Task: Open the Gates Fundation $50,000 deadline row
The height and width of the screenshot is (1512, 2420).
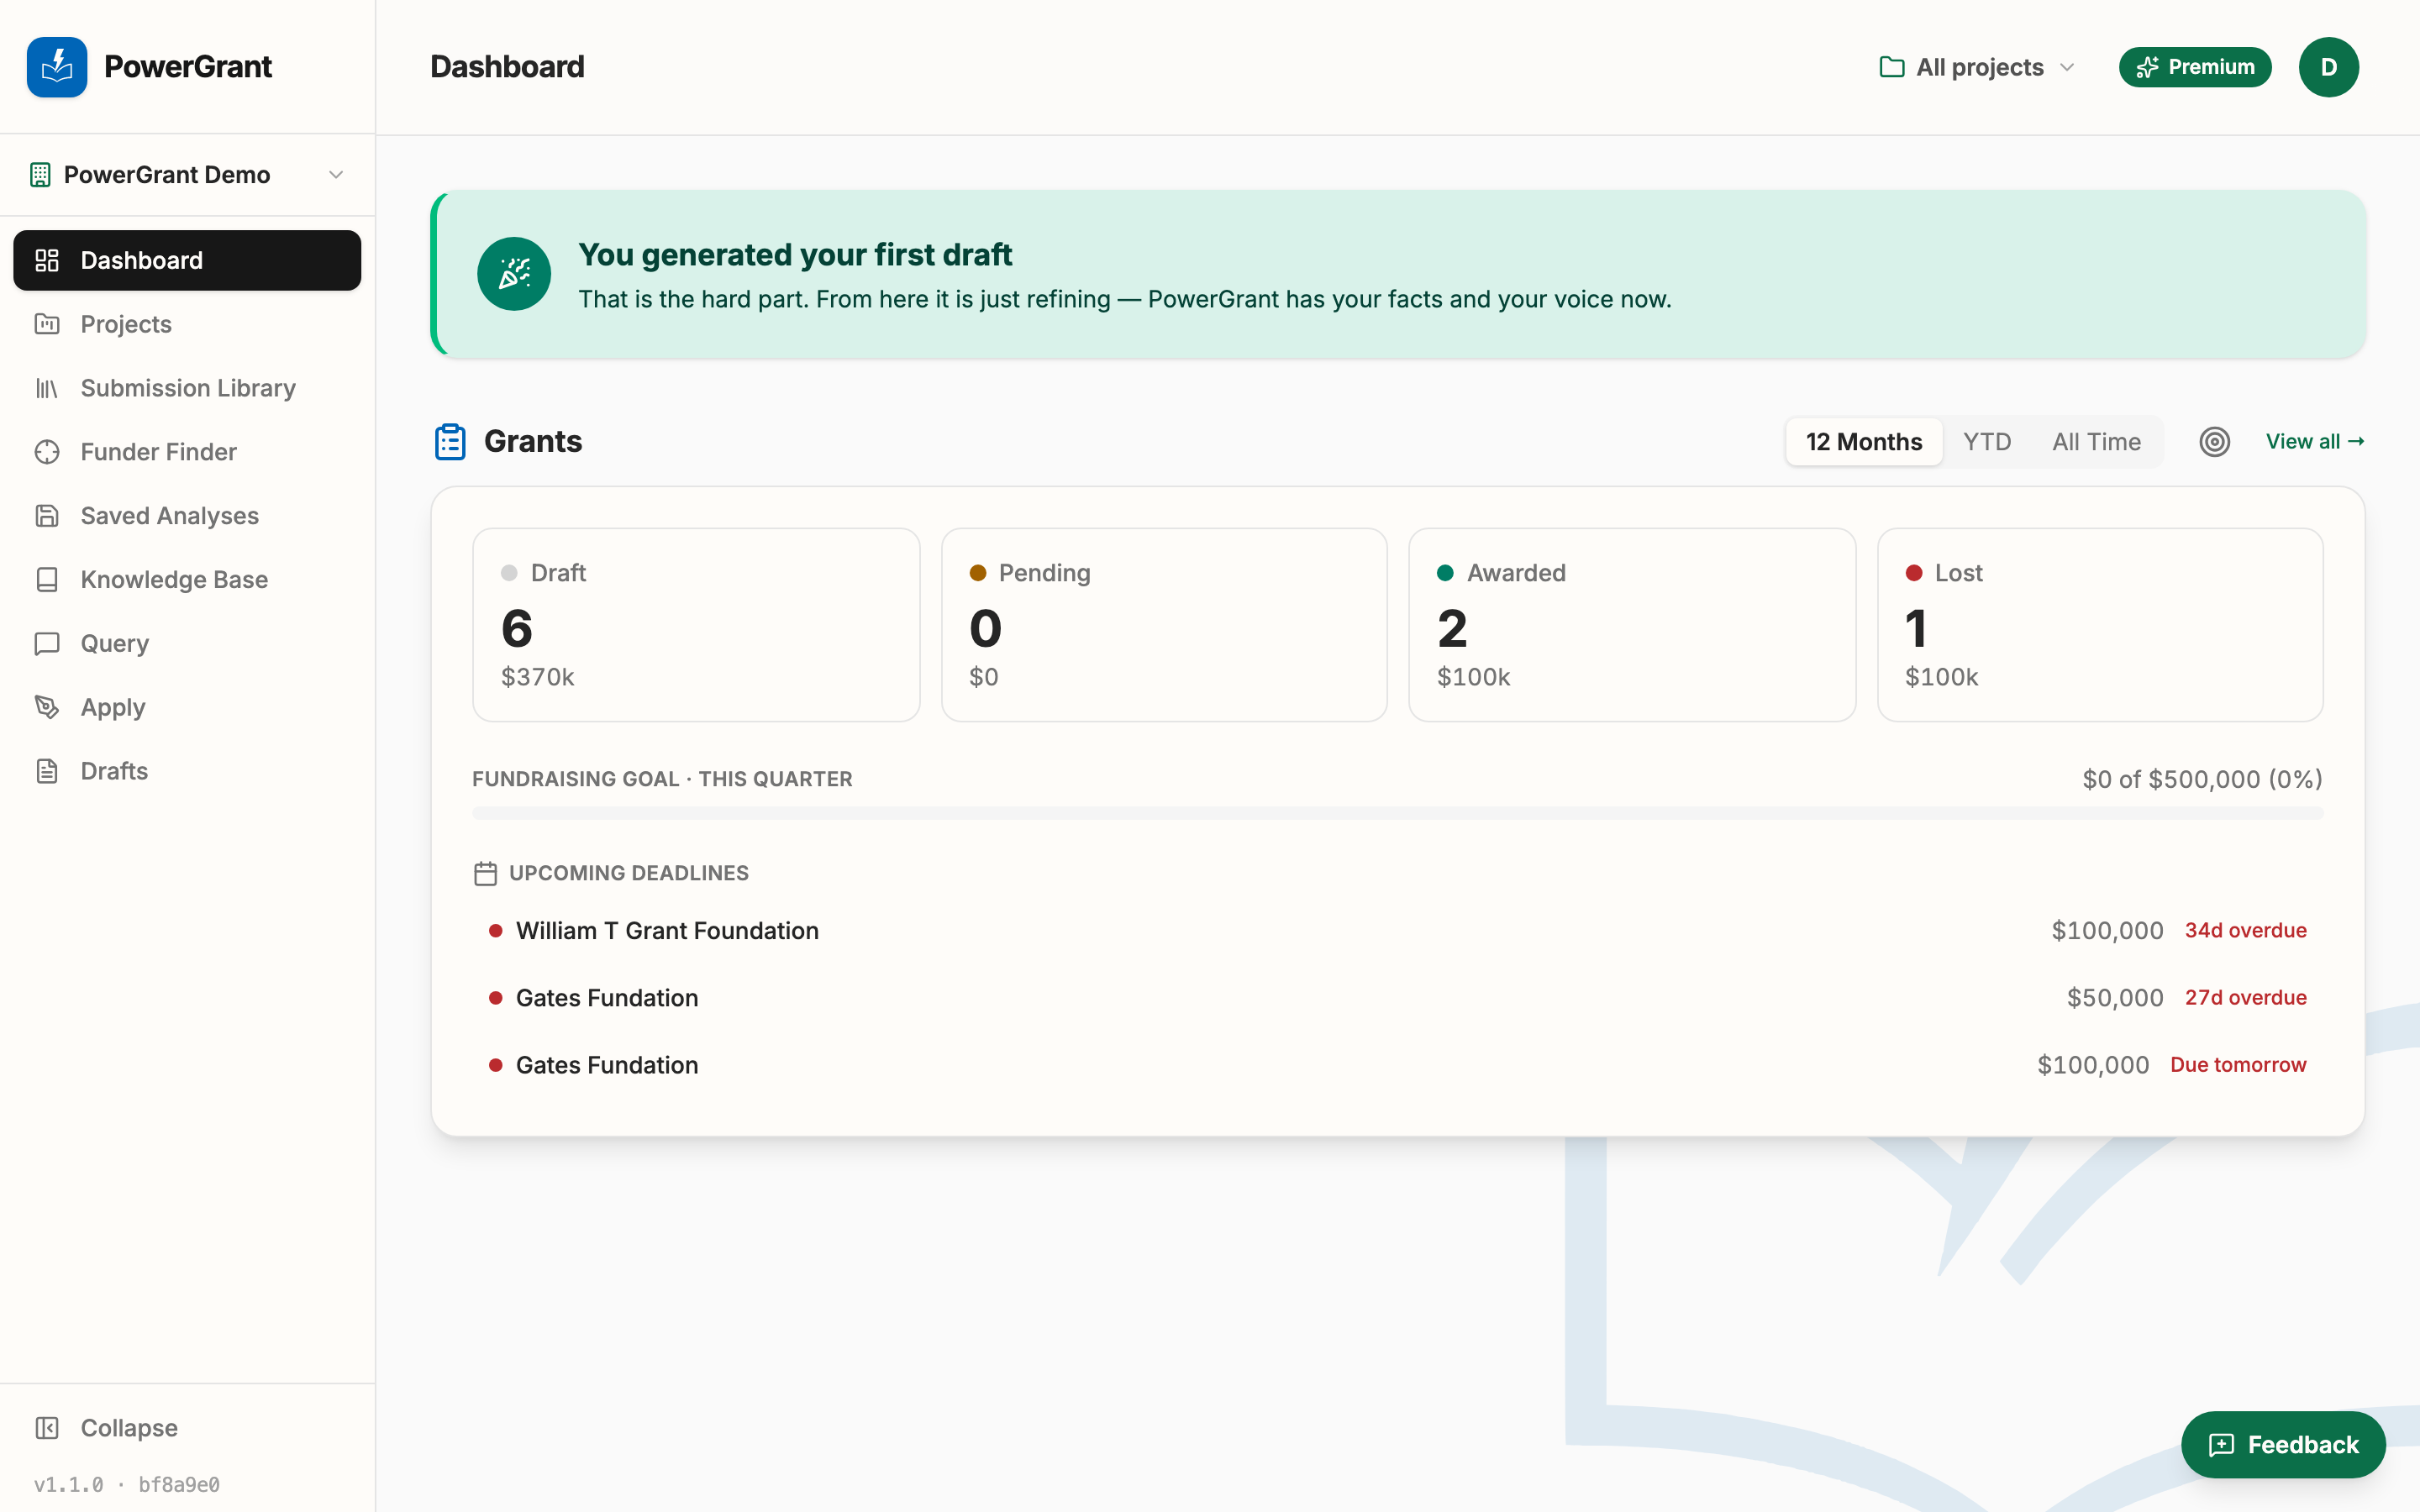Action: [x=1398, y=998]
